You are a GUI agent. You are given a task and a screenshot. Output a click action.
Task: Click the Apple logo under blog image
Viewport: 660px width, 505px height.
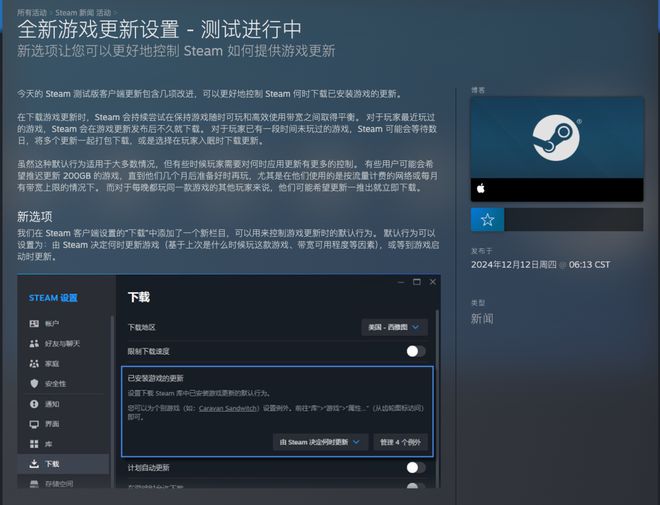[481, 189]
